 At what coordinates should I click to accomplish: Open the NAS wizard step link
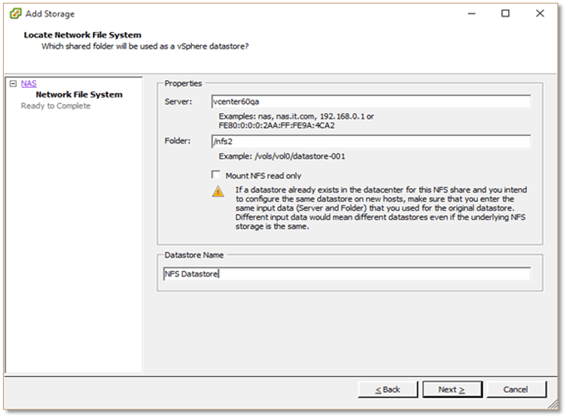pyautogui.click(x=29, y=84)
